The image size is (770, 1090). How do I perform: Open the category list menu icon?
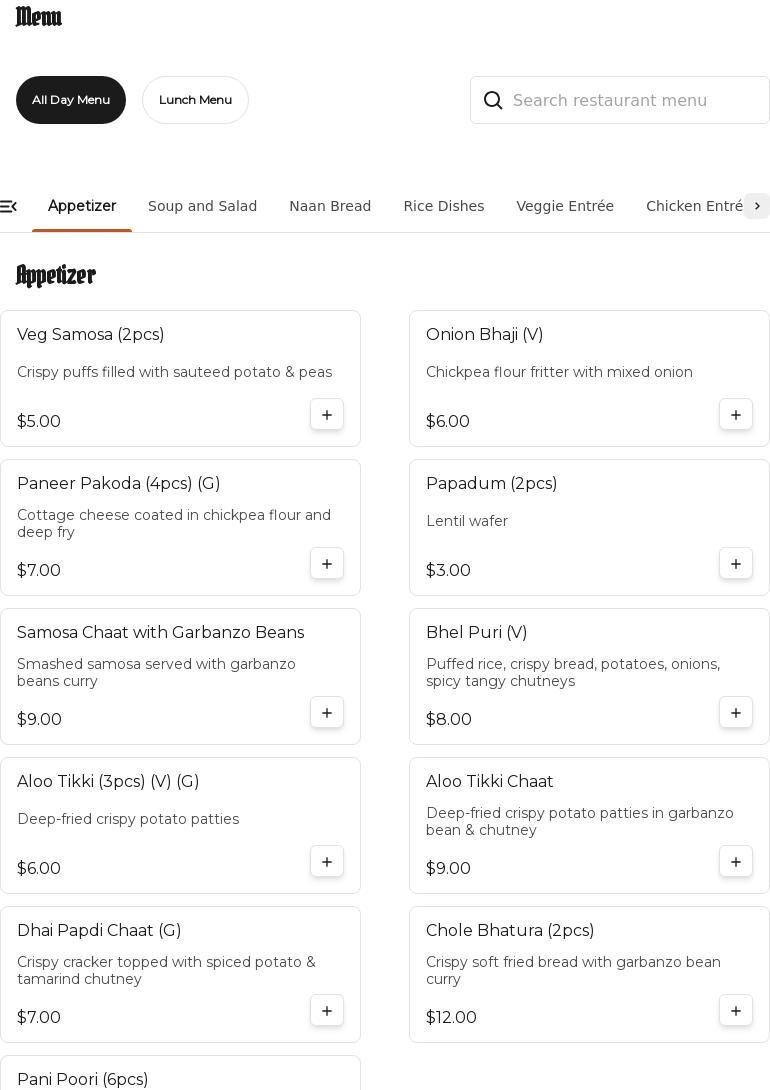tap(9, 206)
